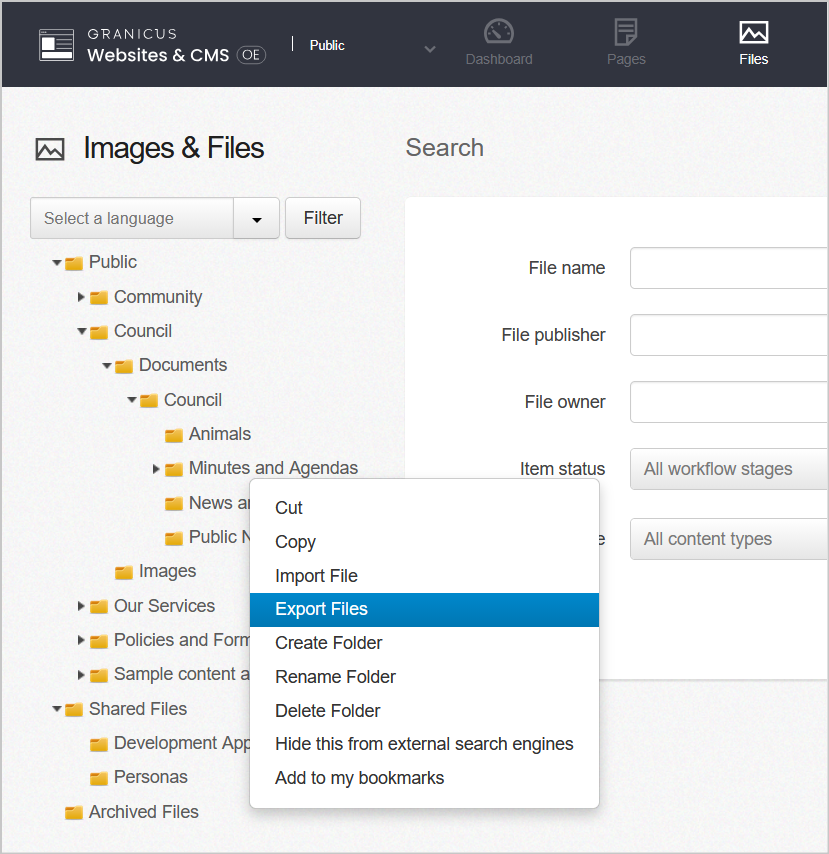This screenshot has height=854, width=829.
Task: Click the File publisher input field
Action: coord(729,335)
